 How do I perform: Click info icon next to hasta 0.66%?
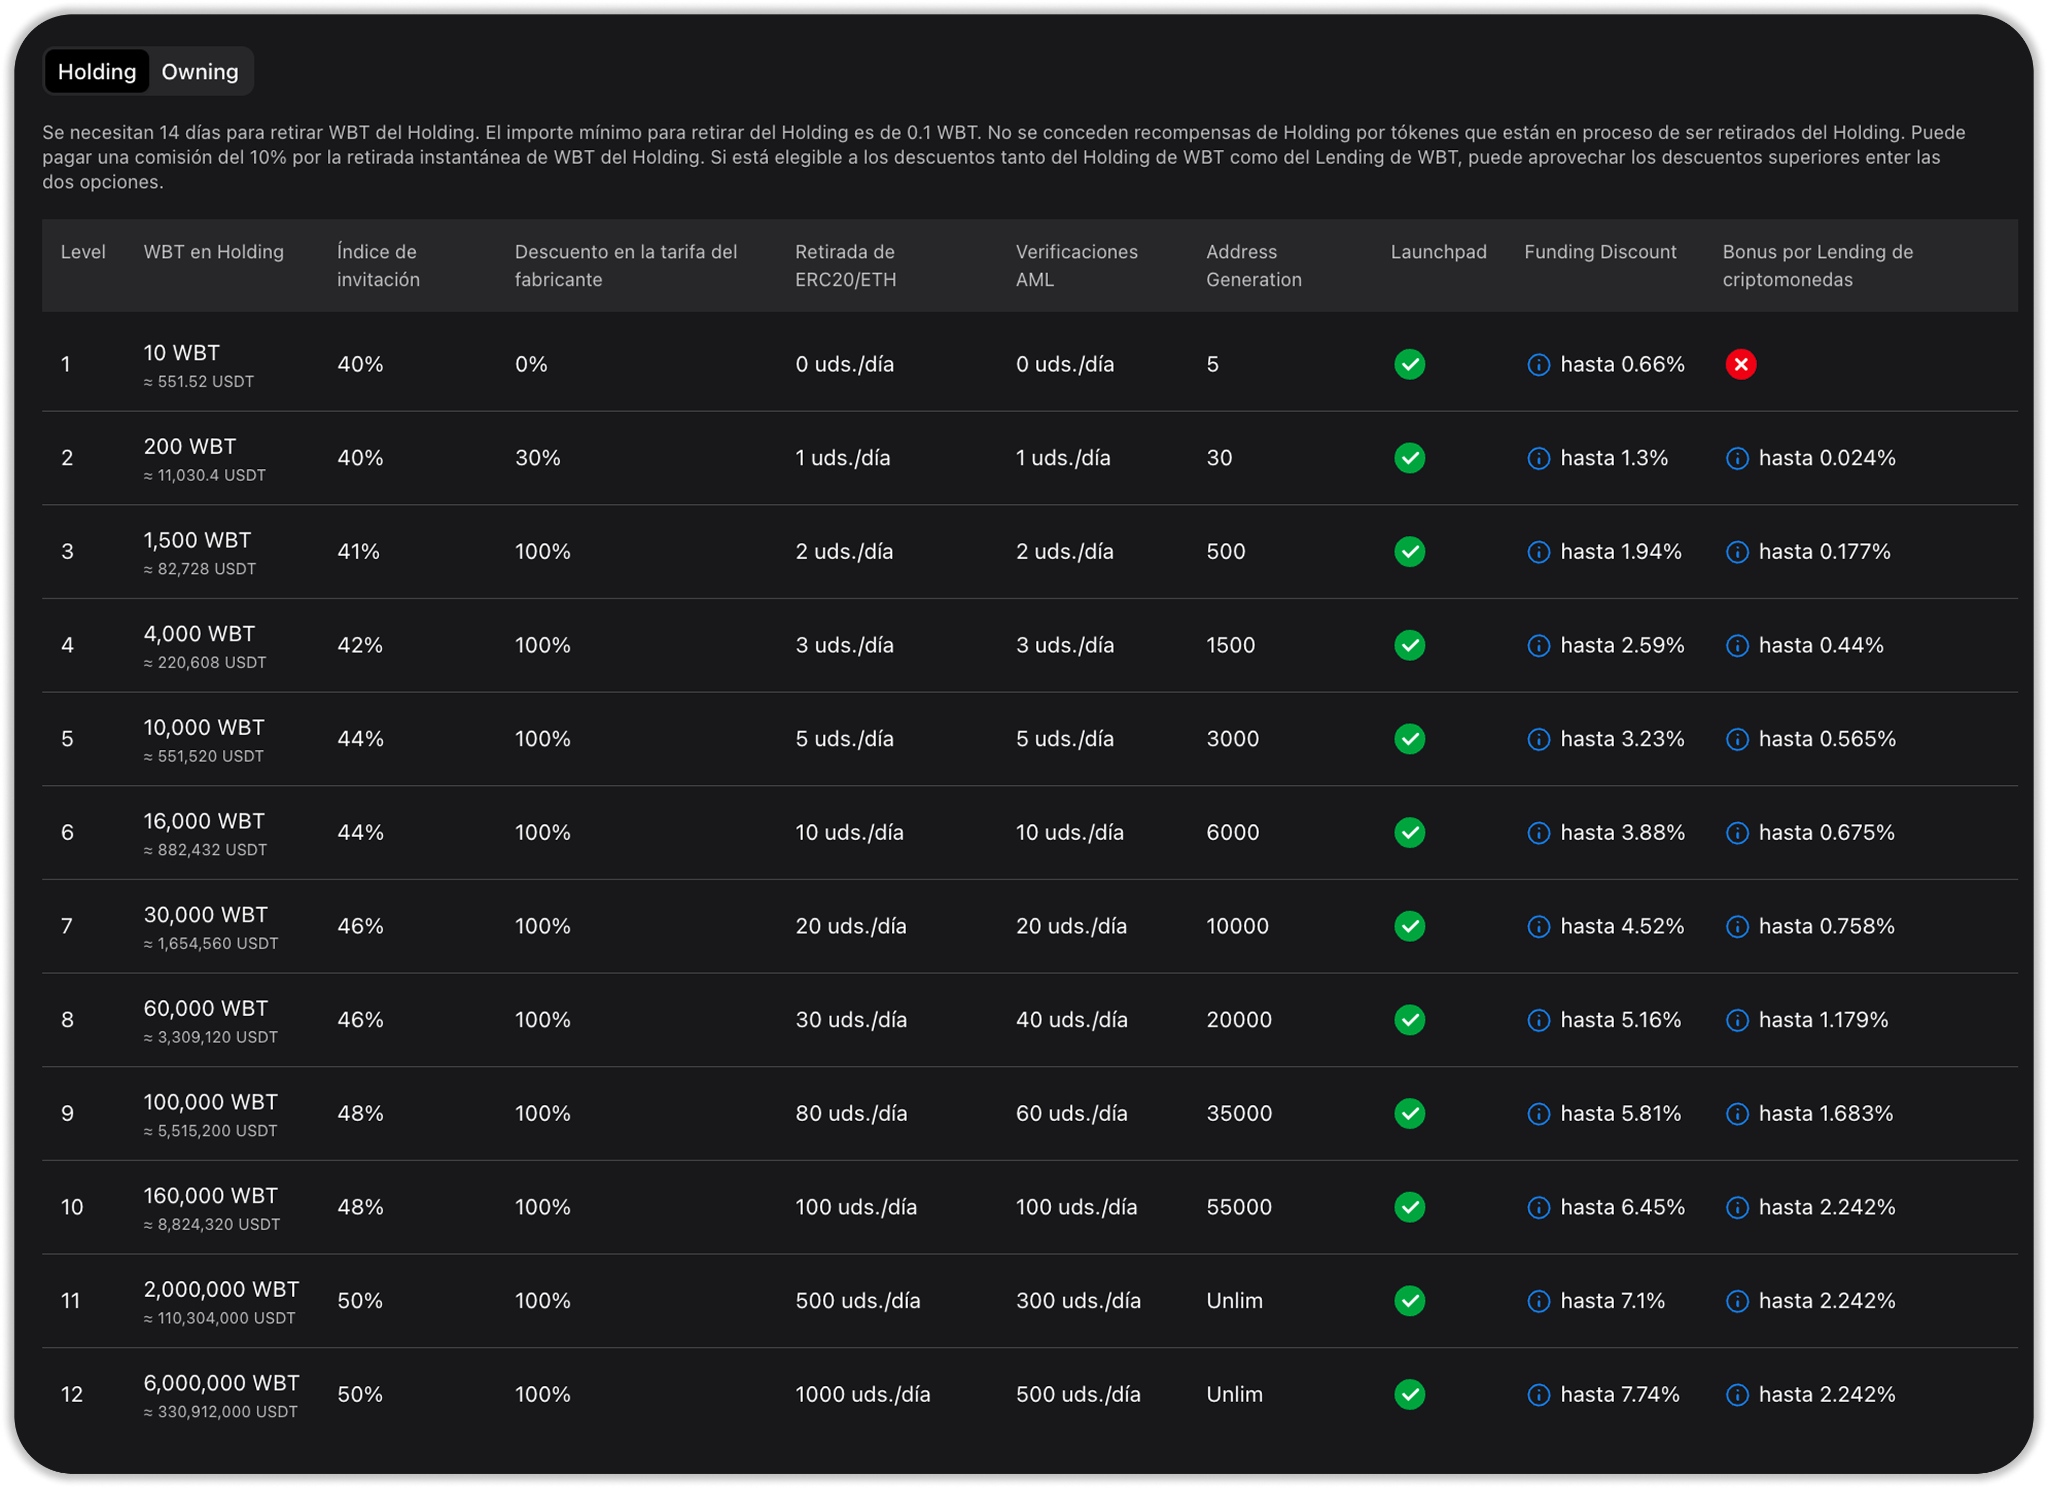tap(1538, 365)
